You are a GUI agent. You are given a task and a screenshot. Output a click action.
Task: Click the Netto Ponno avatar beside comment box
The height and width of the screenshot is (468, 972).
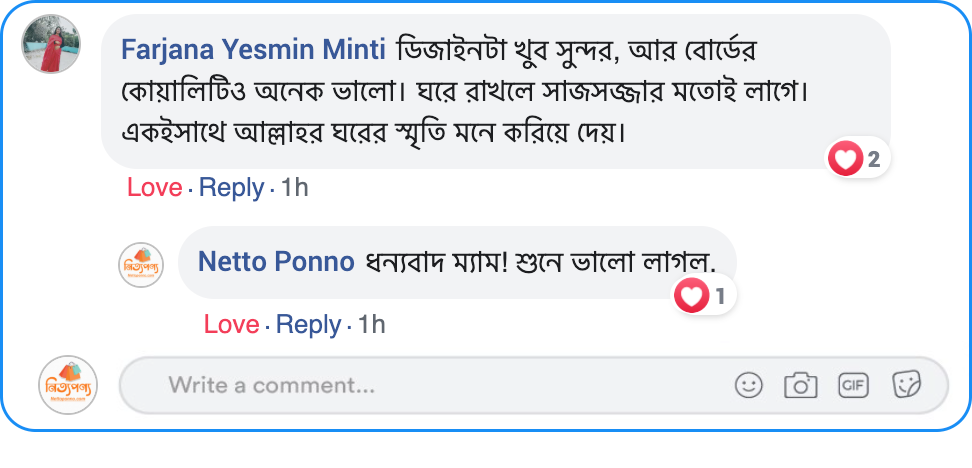coord(69,385)
